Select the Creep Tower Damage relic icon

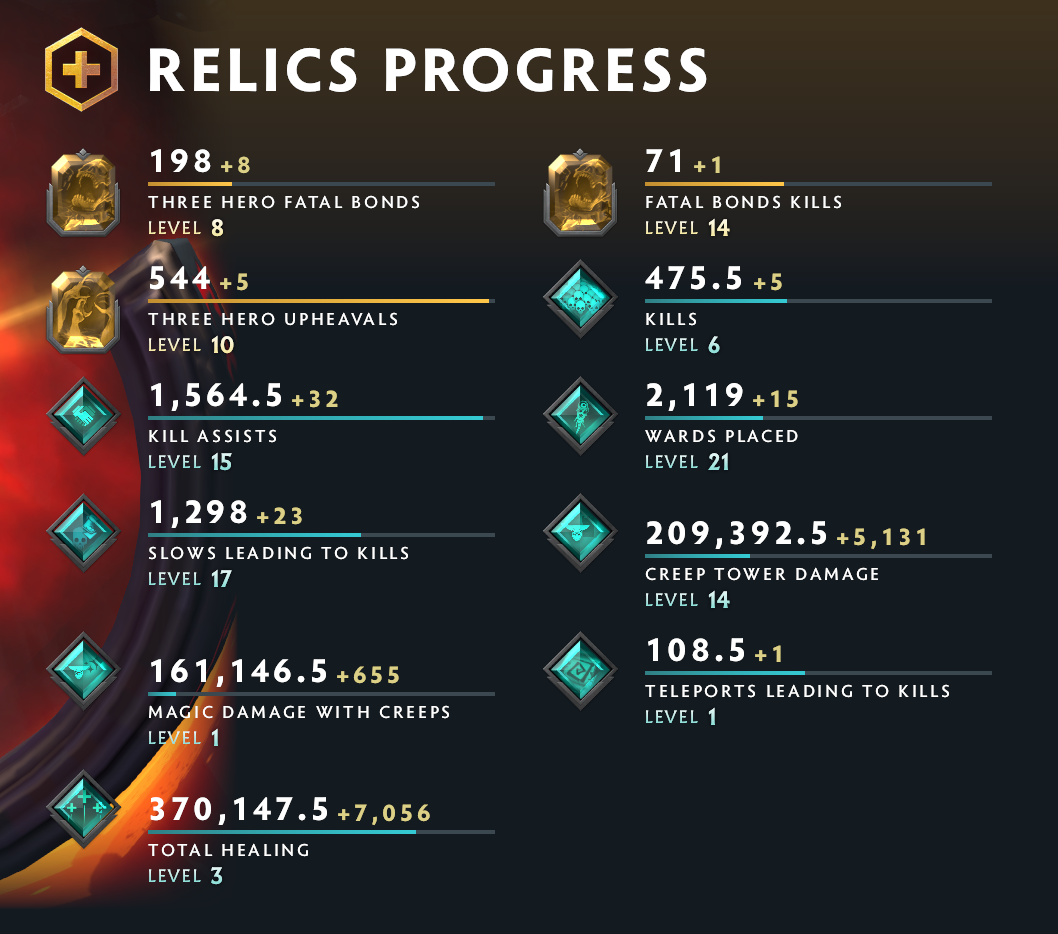580,532
